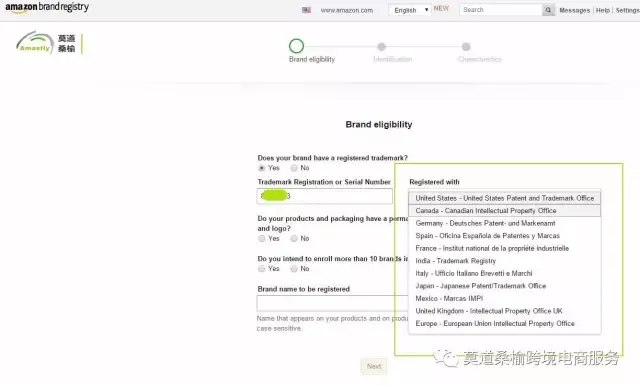Open Help in the top bar
Screen dimensions: 640x386
[602, 10]
